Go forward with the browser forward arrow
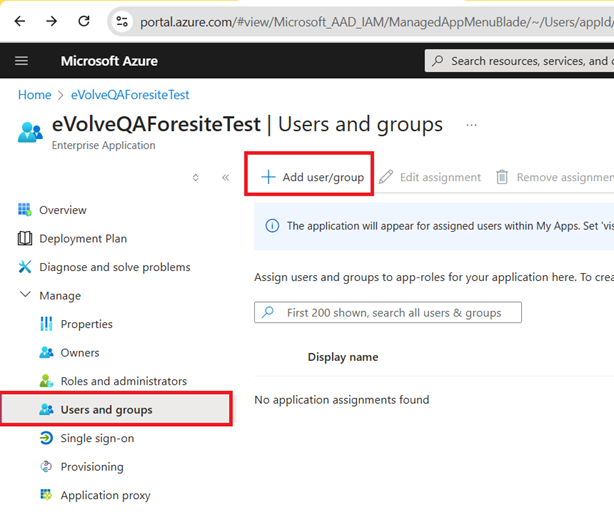The height and width of the screenshot is (512, 614). click(51, 21)
